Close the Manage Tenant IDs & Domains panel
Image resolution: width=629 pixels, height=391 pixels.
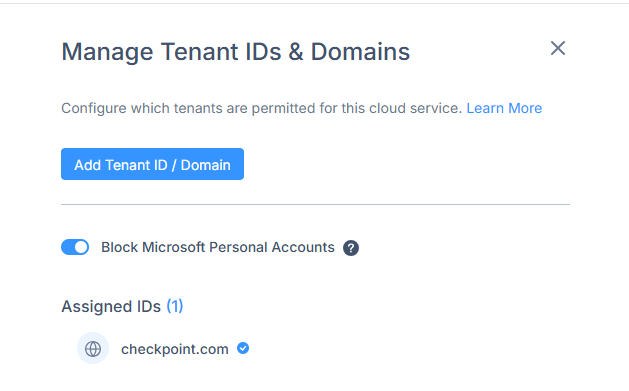558,48
